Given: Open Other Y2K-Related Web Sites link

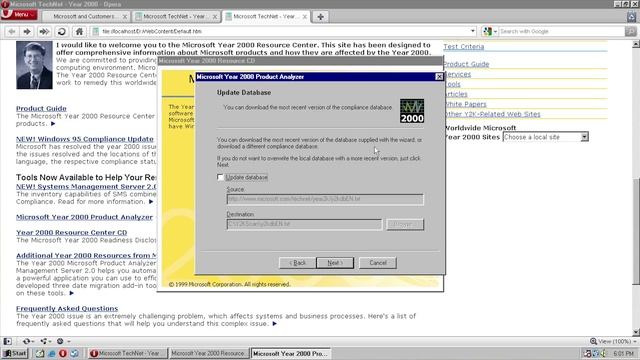Looking at the screenshot, I should click(492, 114).
